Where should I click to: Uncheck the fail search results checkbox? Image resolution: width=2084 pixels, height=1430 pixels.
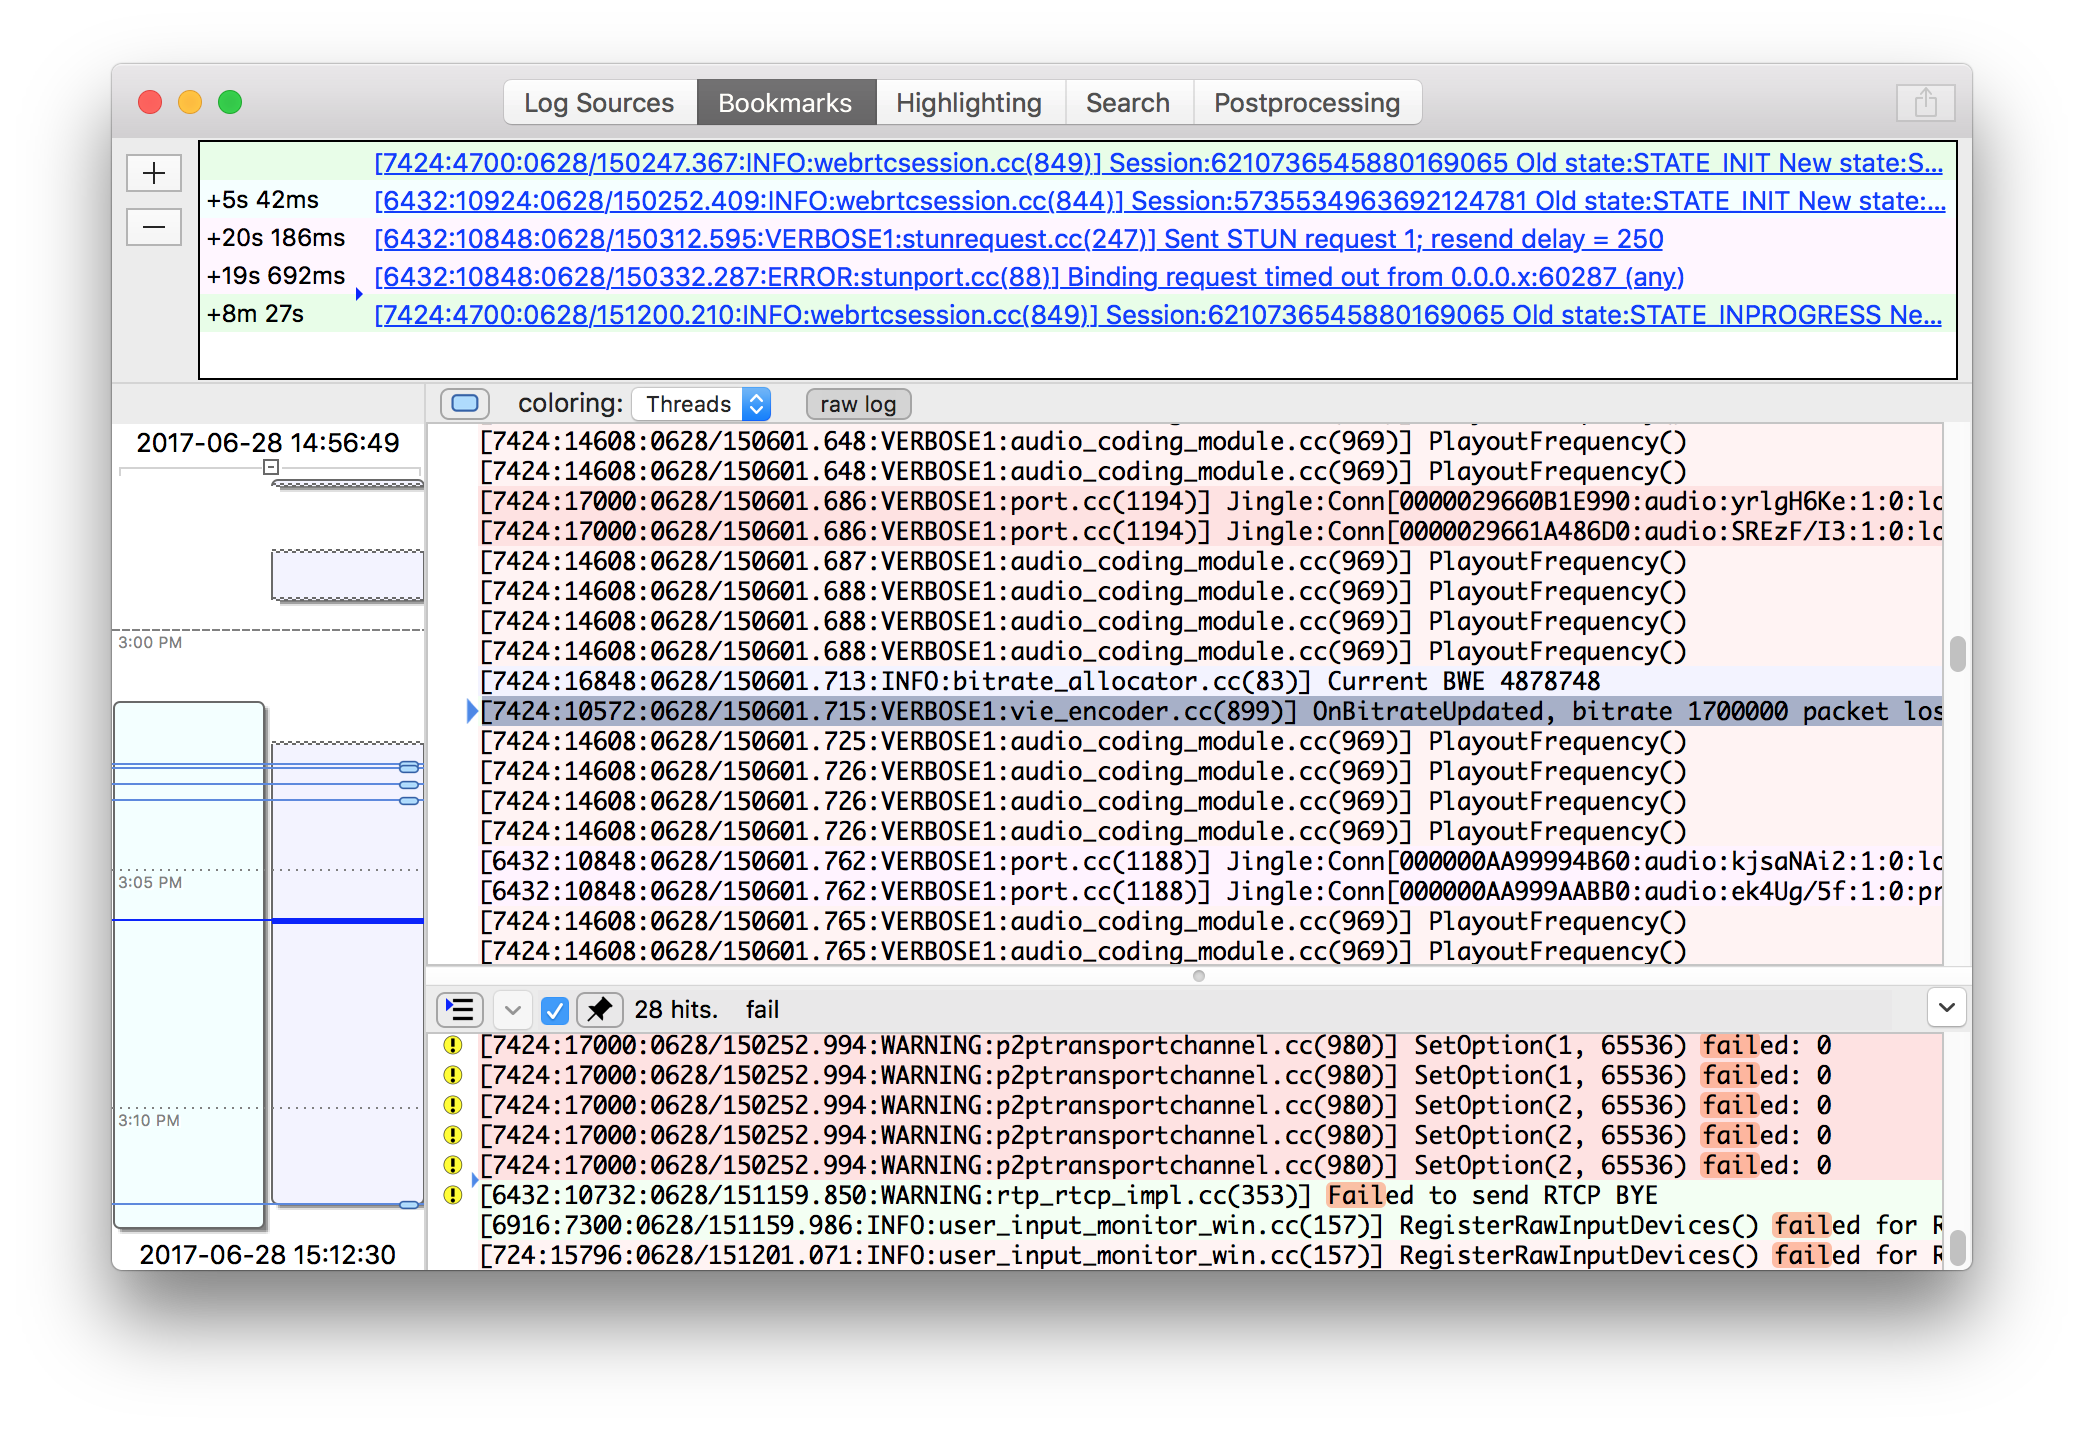click(555, 1010)
